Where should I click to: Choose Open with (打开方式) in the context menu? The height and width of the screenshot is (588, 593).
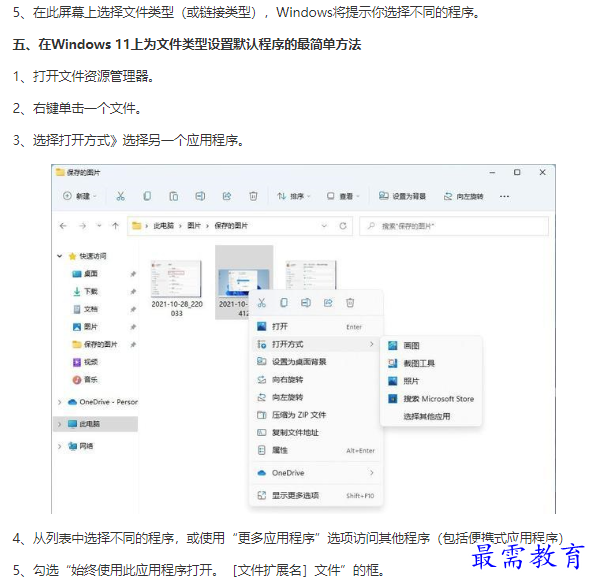pos(316,344)
